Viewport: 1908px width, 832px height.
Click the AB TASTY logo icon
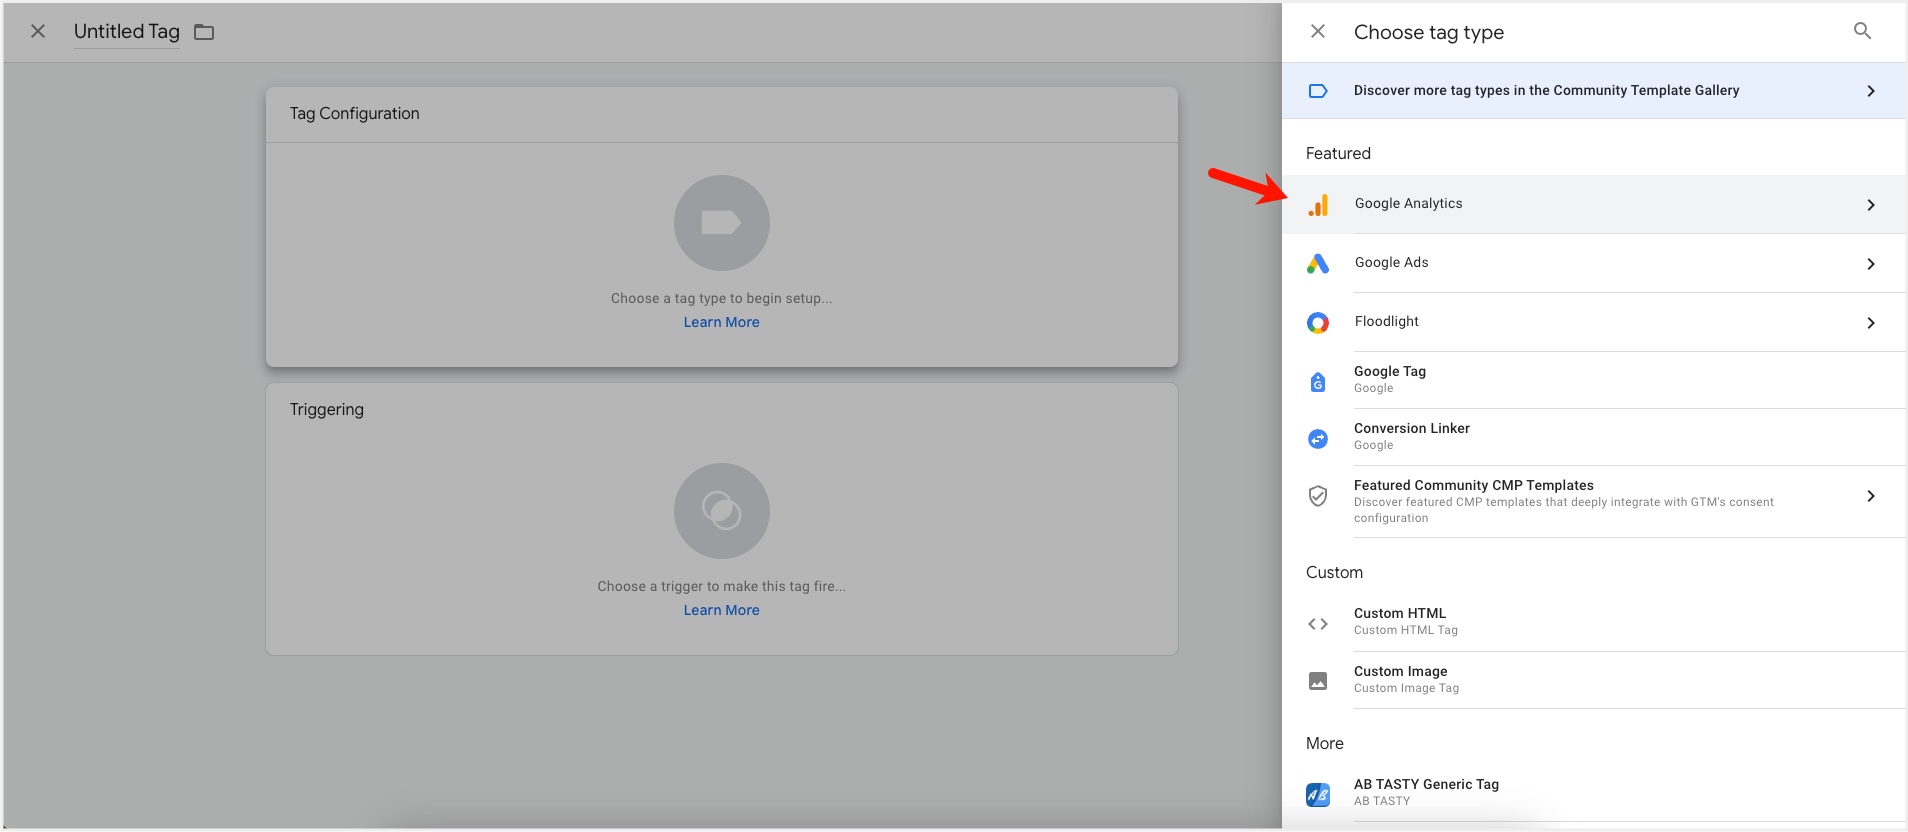pos(1318,795)
